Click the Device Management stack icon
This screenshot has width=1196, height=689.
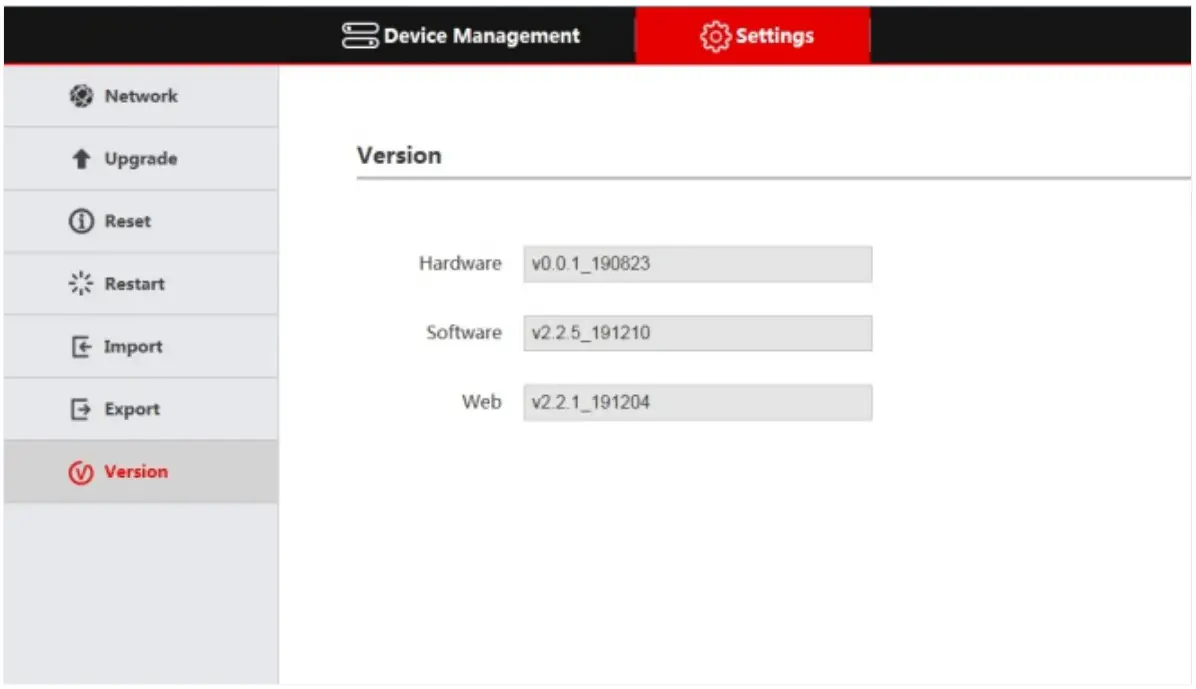(x=357, y=35)
